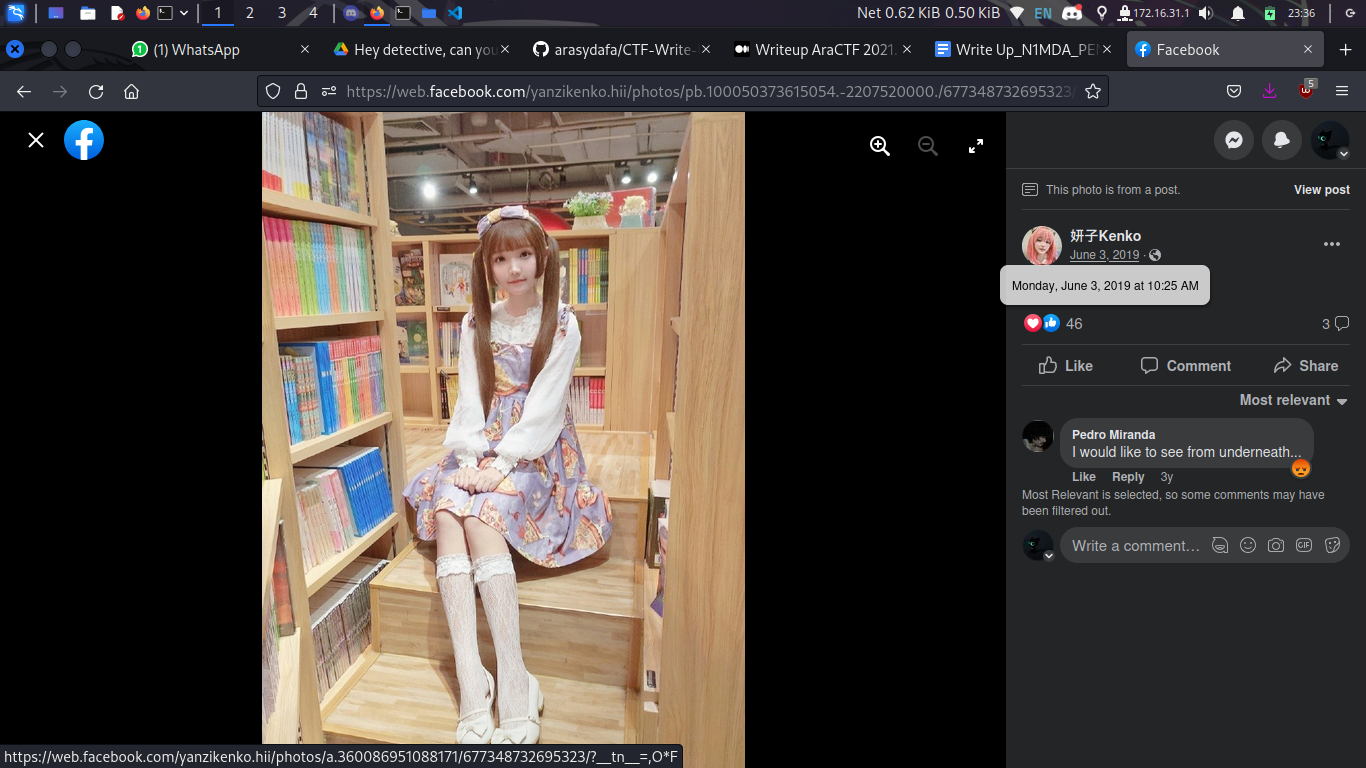Add a sticker to your comment

1332,545
